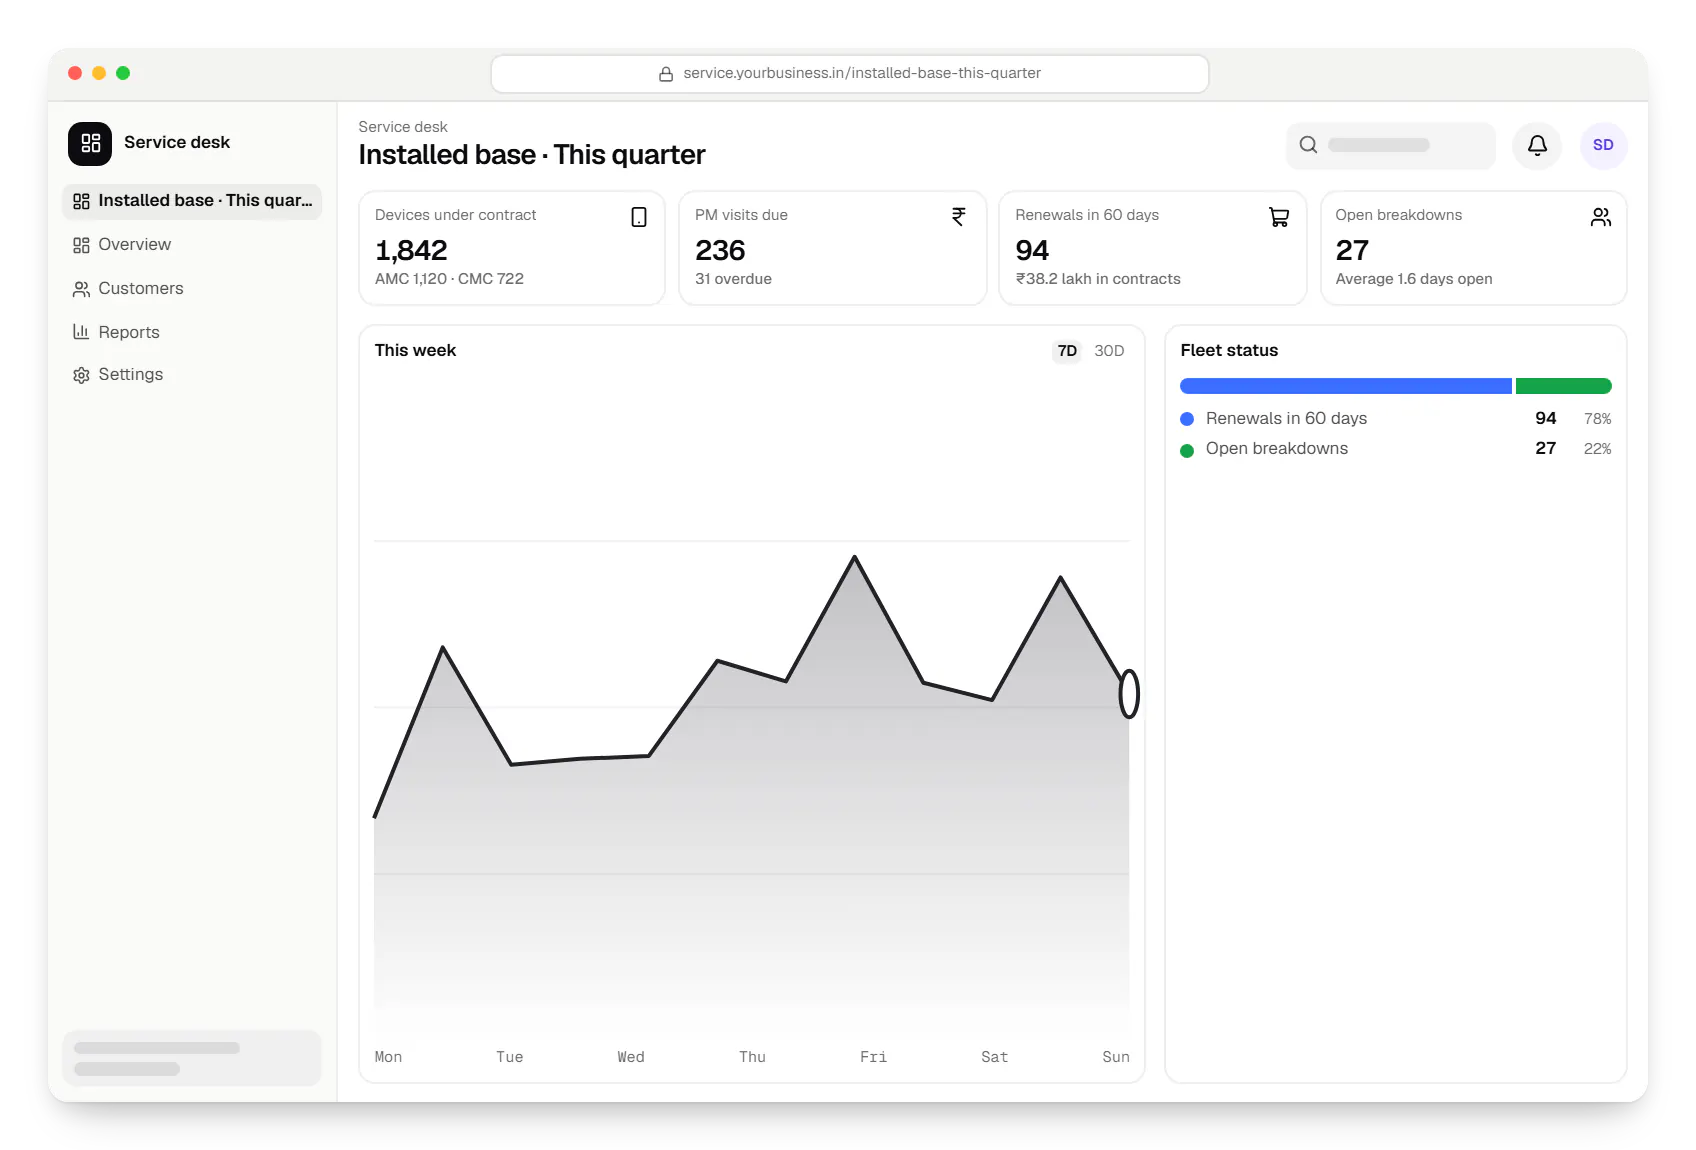Screen dimensions: 1696x1150
Task: Click the Mon label on chart axis
Action: [x=388, y=1057]
